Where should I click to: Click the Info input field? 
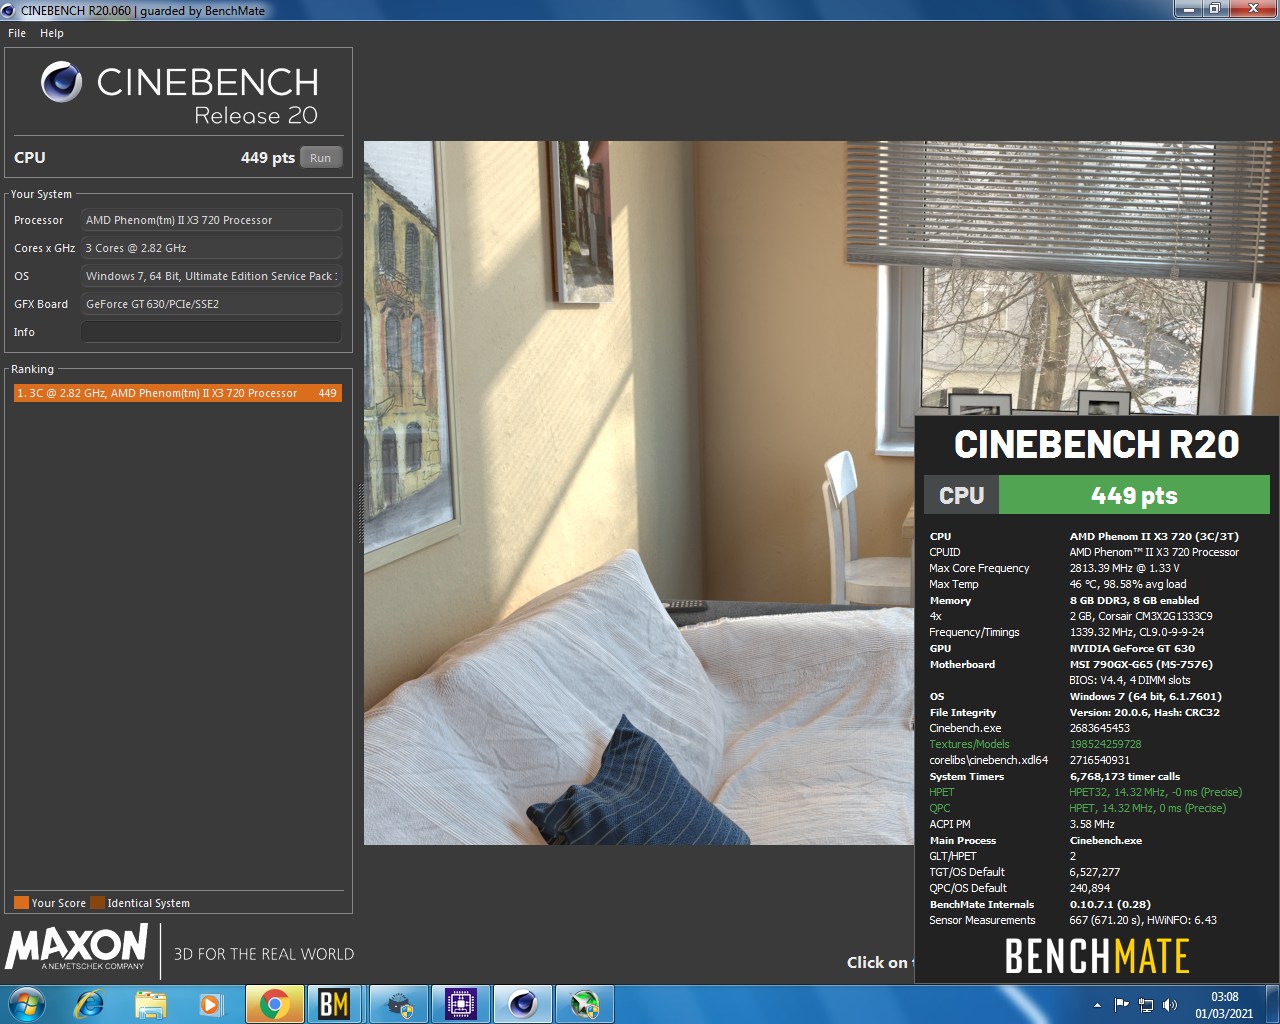[211, 332]
